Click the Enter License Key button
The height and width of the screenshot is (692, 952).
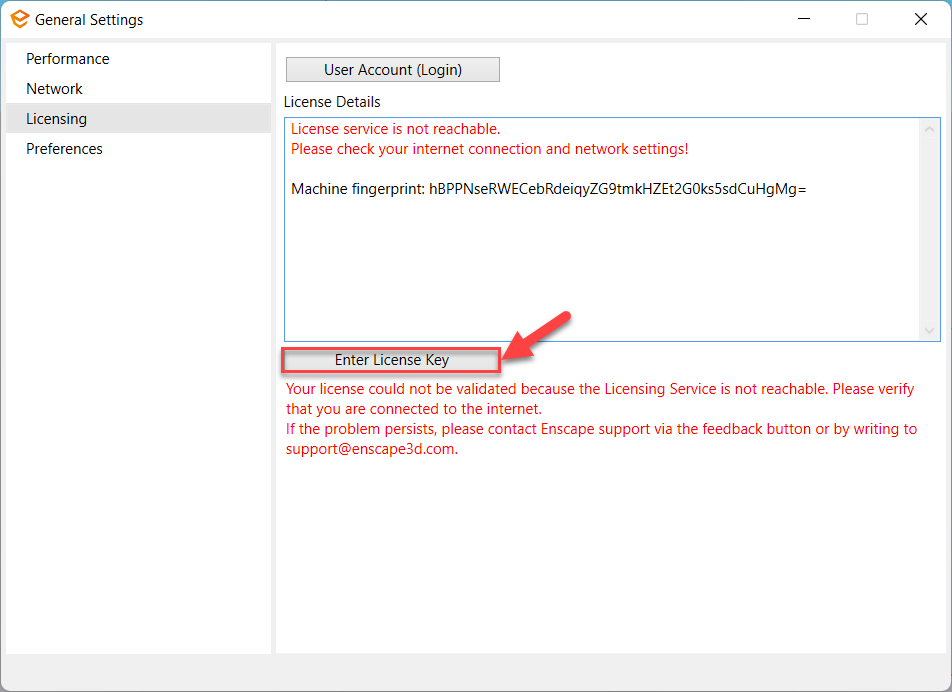pyautogui.click(x=391, y=360)
